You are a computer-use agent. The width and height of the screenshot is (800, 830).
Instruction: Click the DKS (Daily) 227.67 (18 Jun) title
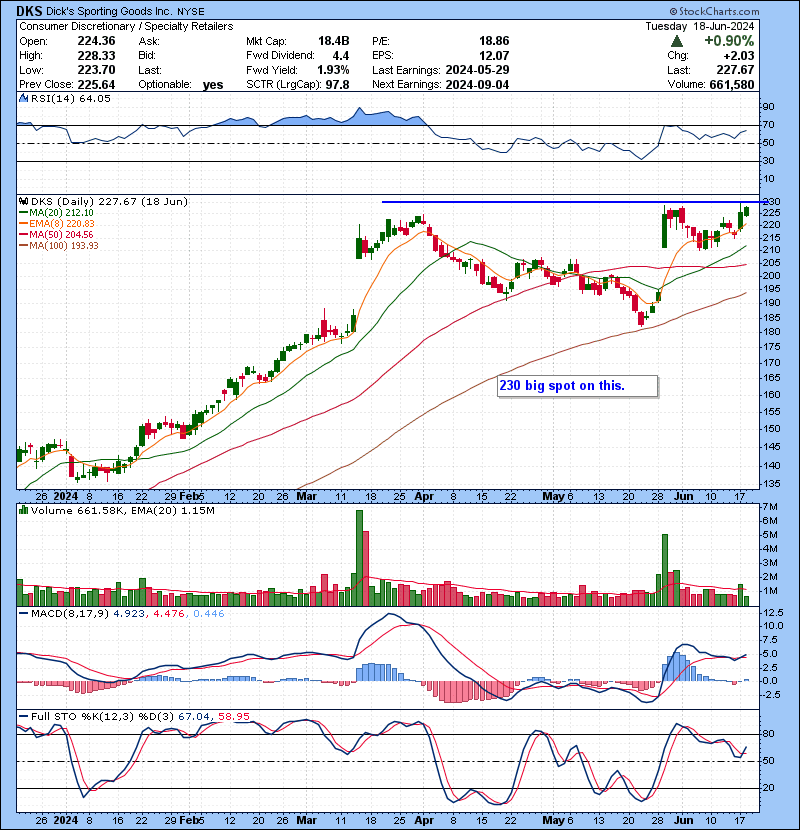(x=109, y=201)
